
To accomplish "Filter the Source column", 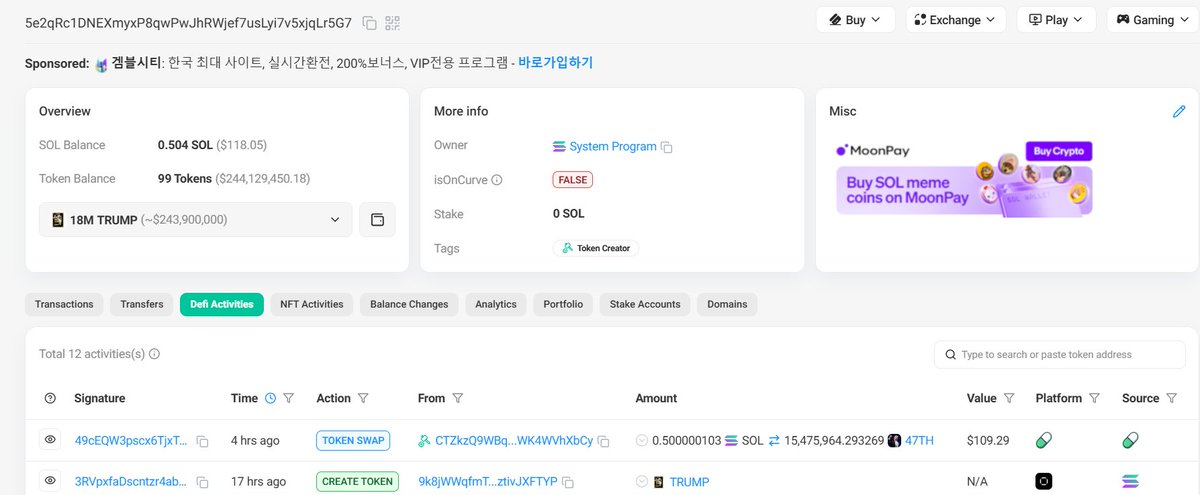I will (1172, 398).
